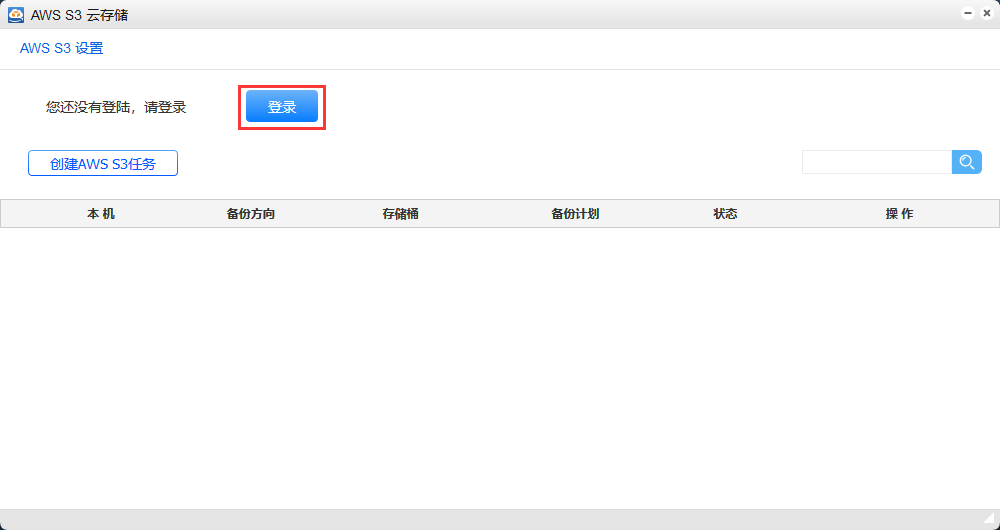Click the 存储桶 column header
This screenshot has width=1000, height=530.
pos(401,214)
